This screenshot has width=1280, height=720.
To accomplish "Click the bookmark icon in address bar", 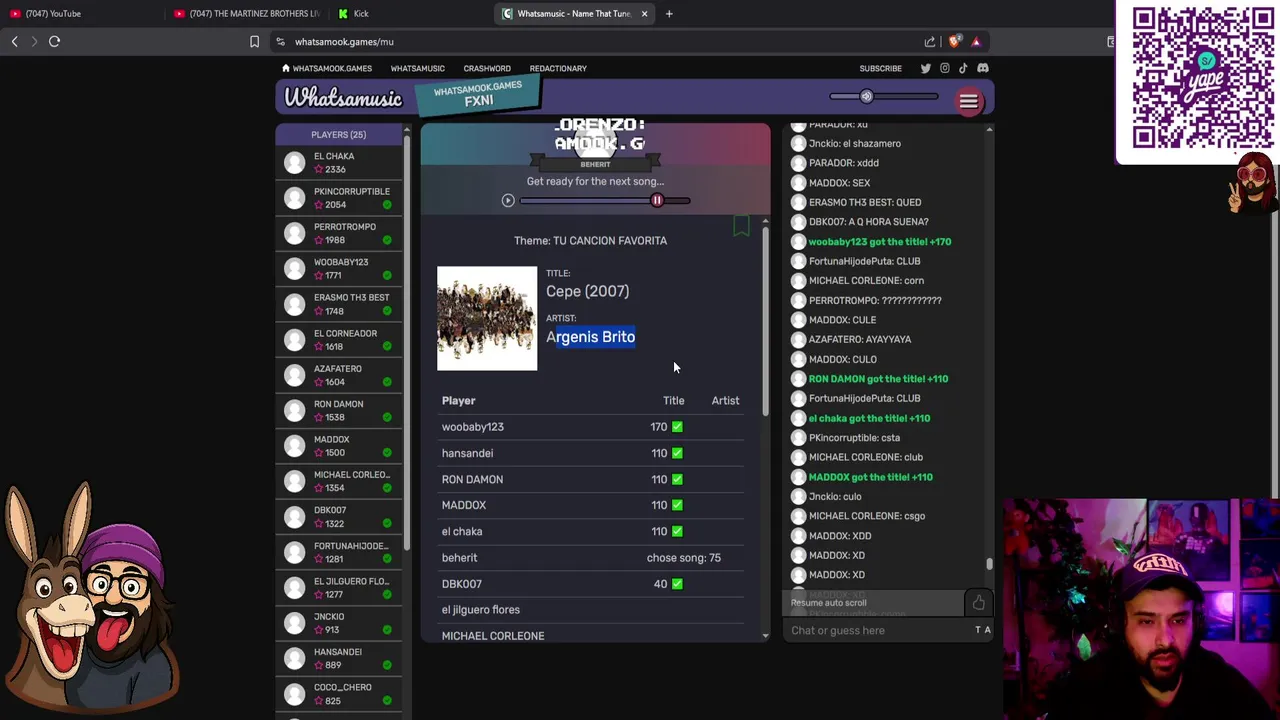I will 254,41.
